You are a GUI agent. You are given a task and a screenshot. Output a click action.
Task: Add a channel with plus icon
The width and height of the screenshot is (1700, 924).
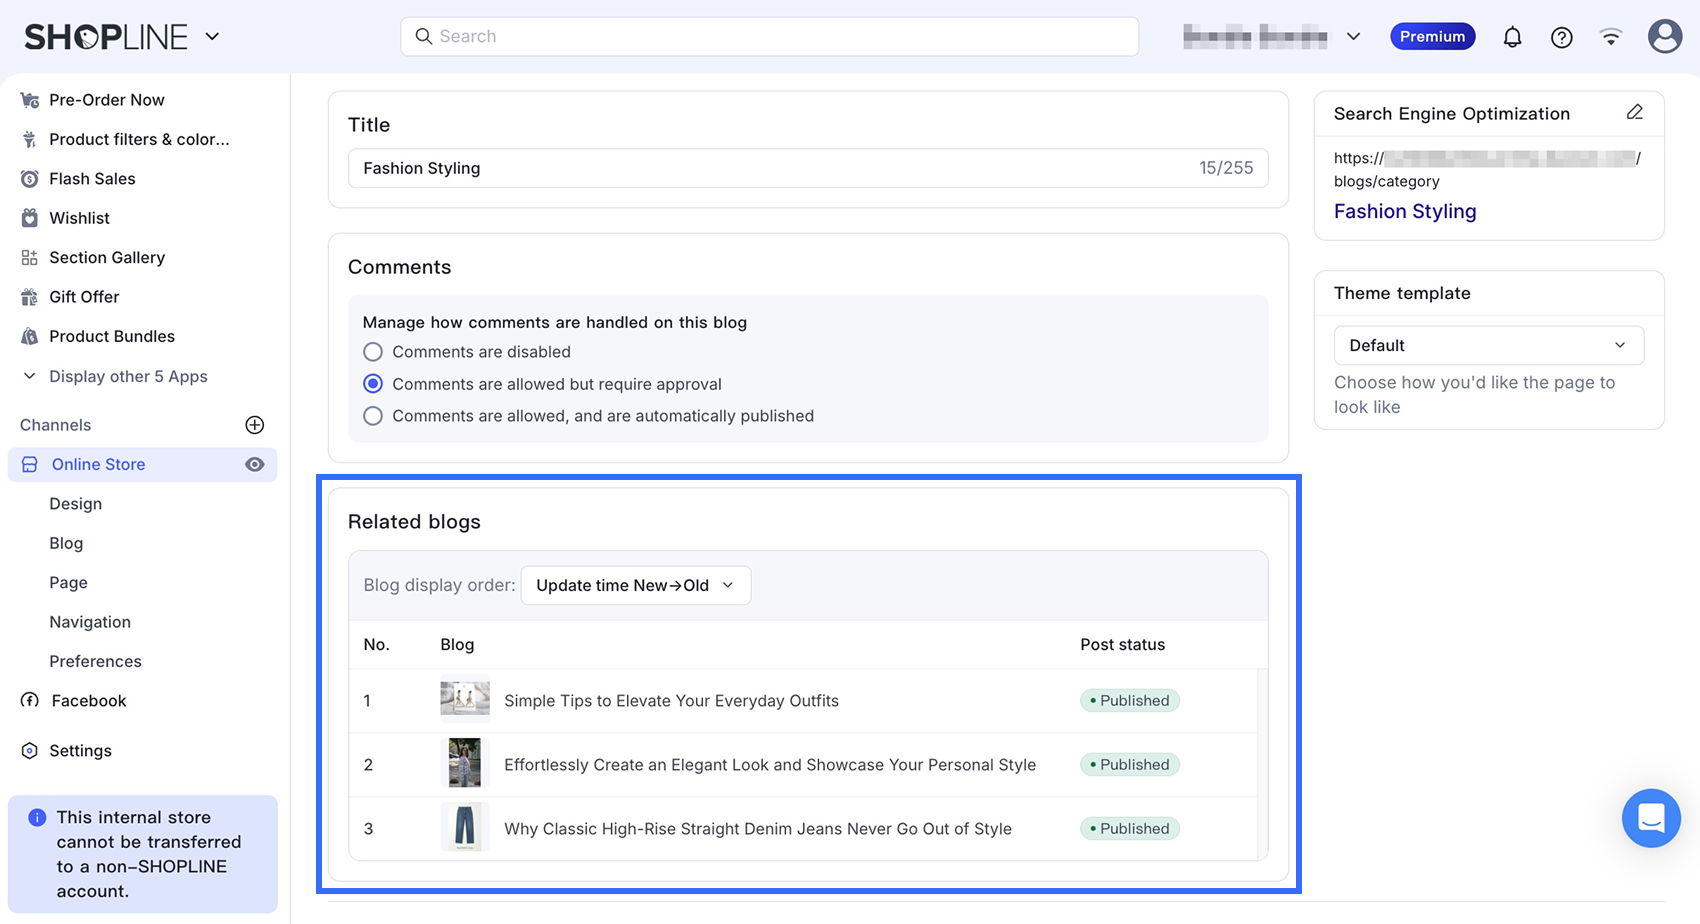[x=255, y=425]
